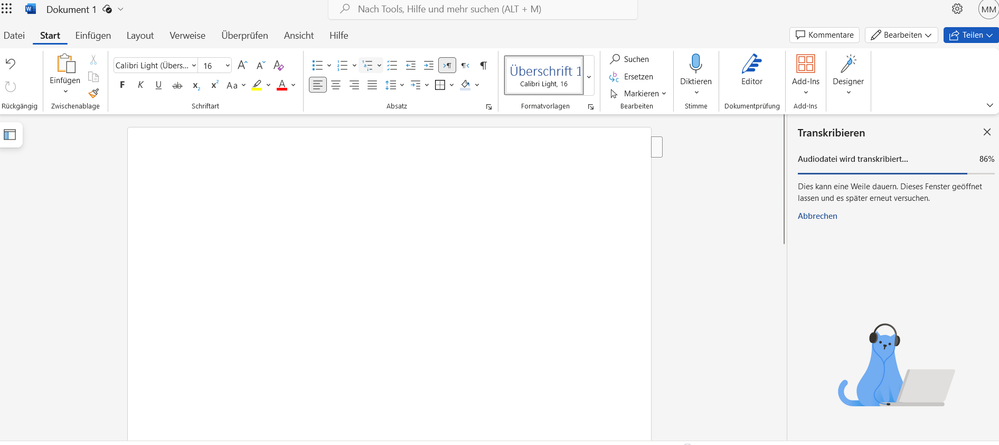The height and width of the screenshot is (445, 999).
Task: Open the Designer wand icon
Action: [848, 64]
